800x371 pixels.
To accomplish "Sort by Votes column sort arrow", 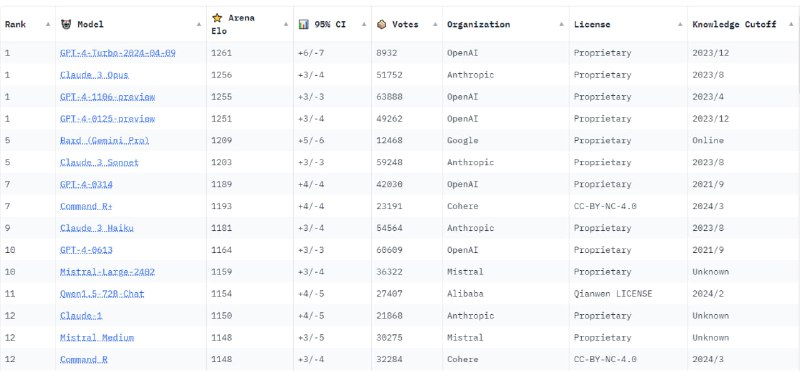I will click(435, 24).
